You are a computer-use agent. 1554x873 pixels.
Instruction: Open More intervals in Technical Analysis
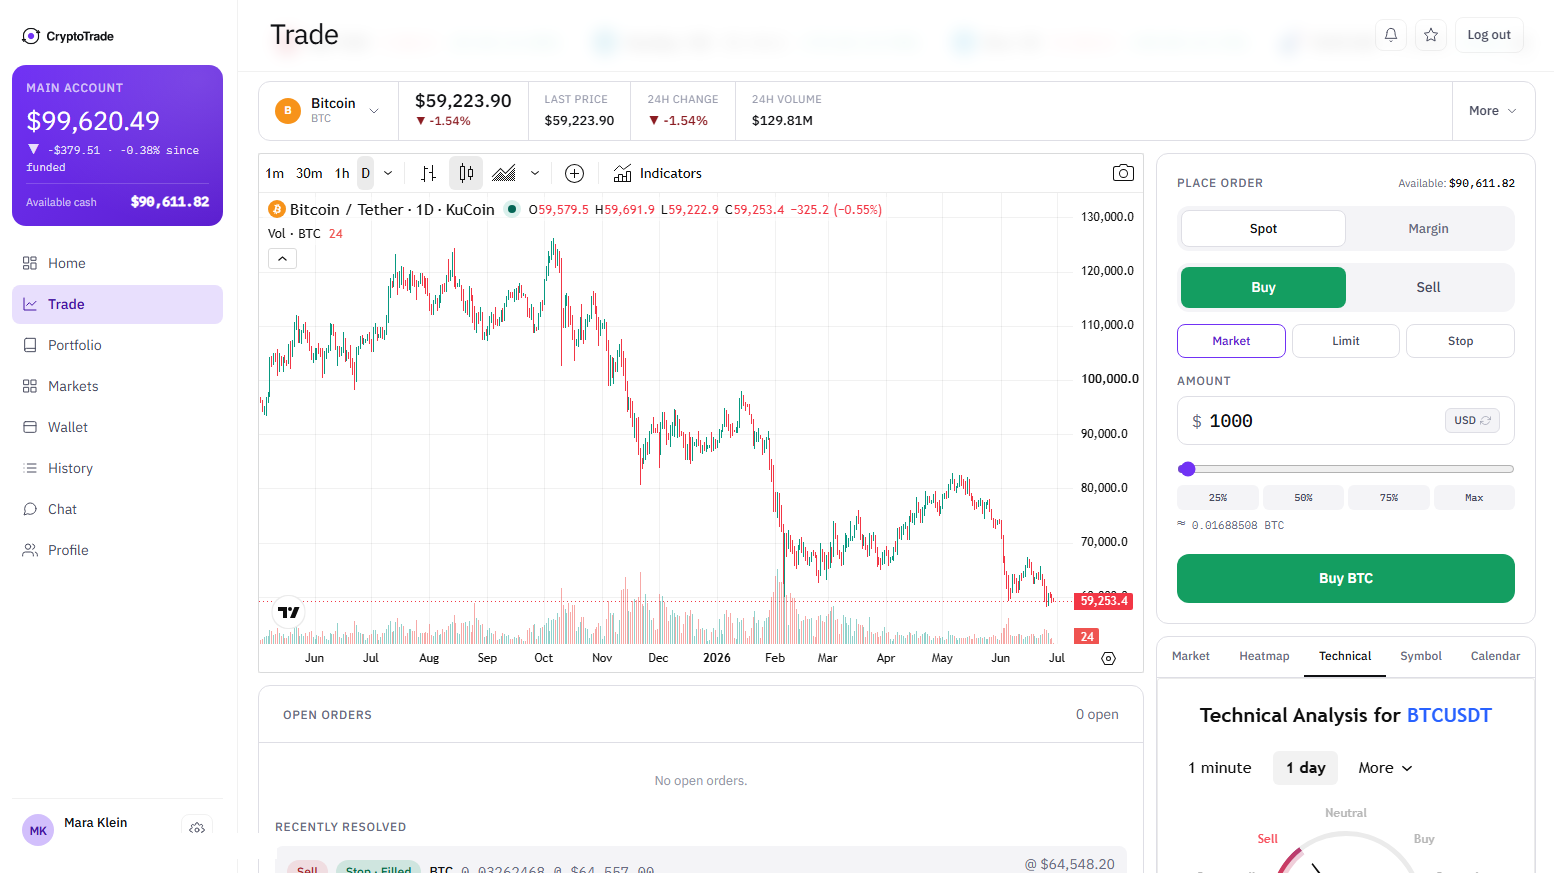[x=1385, y=768]
